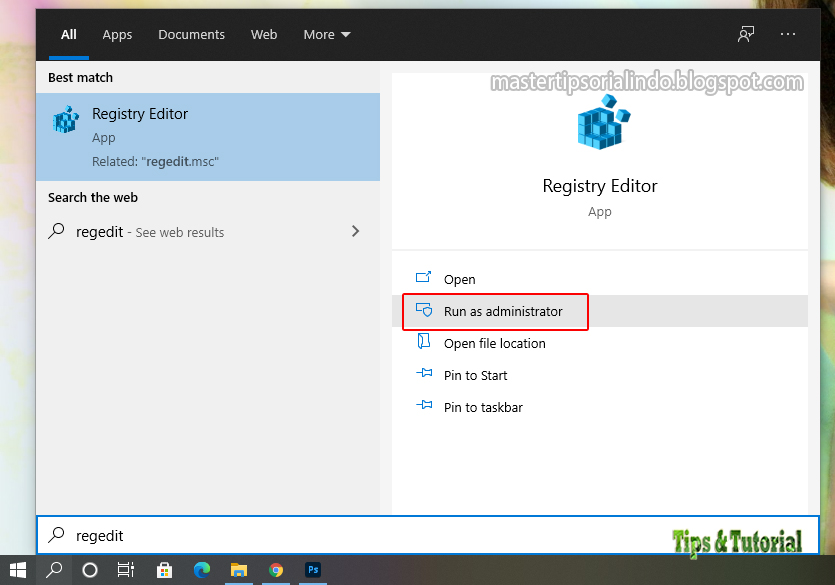Click the Open action icon

click(423, 277)
